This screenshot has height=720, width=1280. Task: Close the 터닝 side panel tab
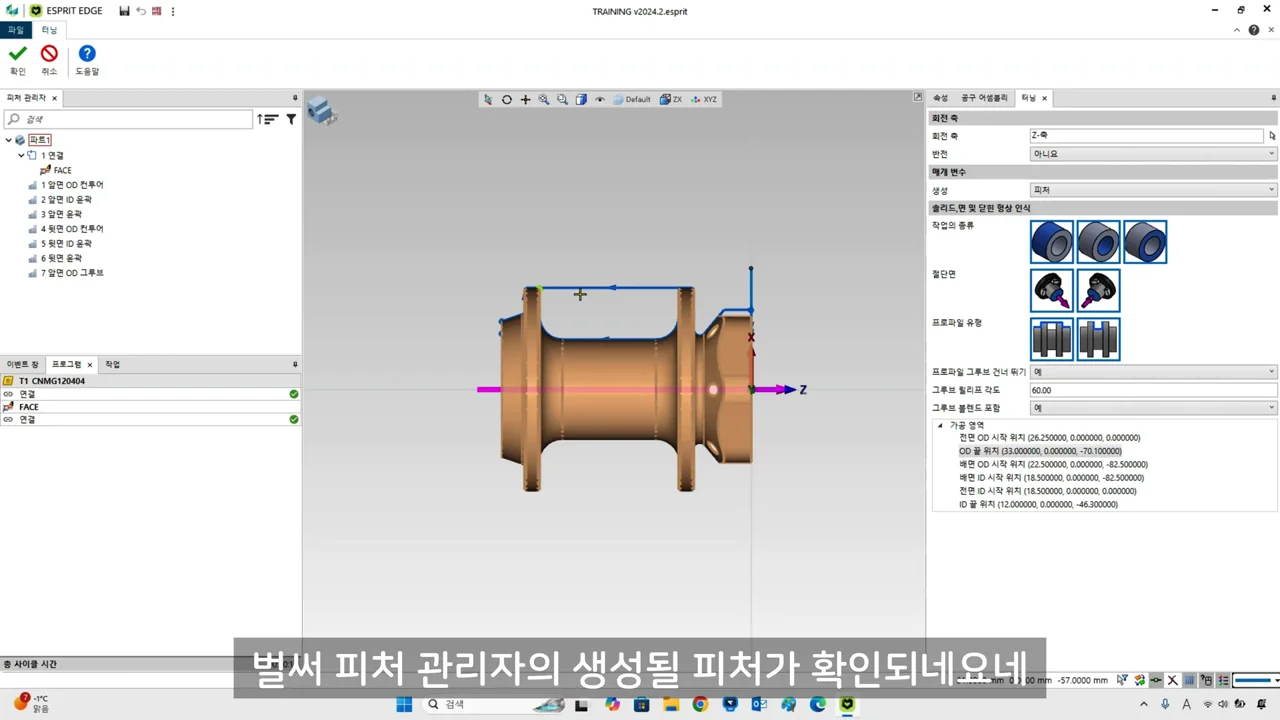pyautogui.click(x=1045, y=98)
